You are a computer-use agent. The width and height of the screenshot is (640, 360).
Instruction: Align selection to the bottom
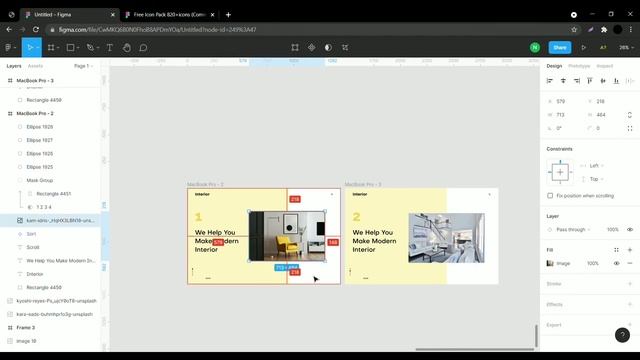616,81
